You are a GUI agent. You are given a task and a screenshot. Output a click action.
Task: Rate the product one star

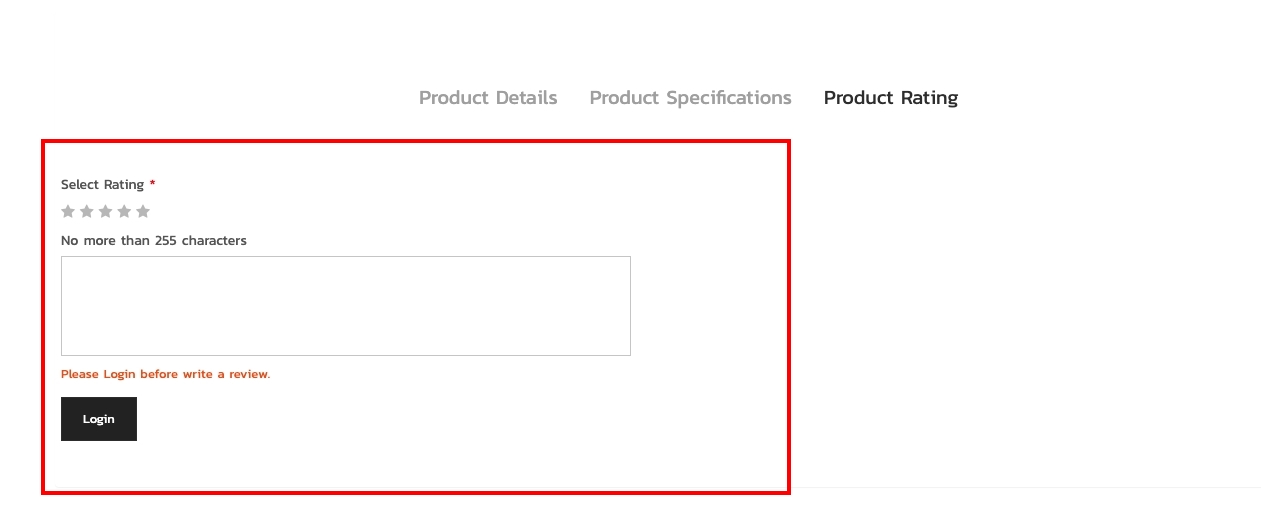(x=68, y=211)
